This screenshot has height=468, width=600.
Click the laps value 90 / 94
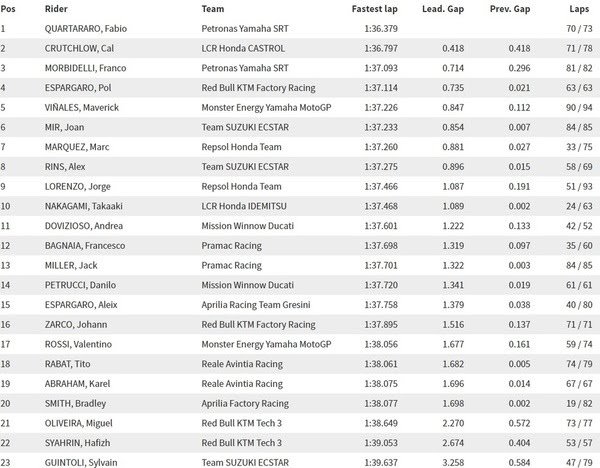579,108
